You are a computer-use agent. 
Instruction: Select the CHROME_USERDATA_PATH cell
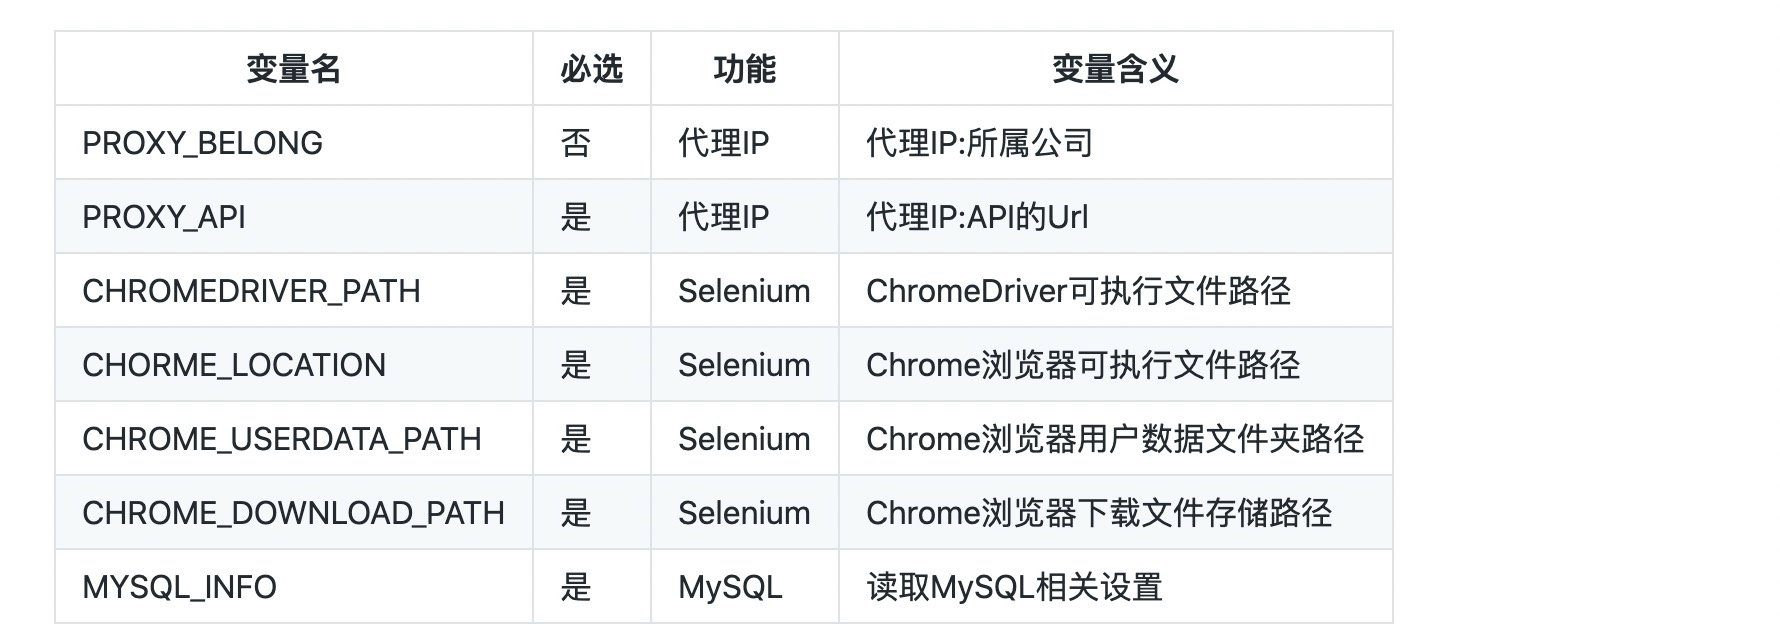pos(282,439)
